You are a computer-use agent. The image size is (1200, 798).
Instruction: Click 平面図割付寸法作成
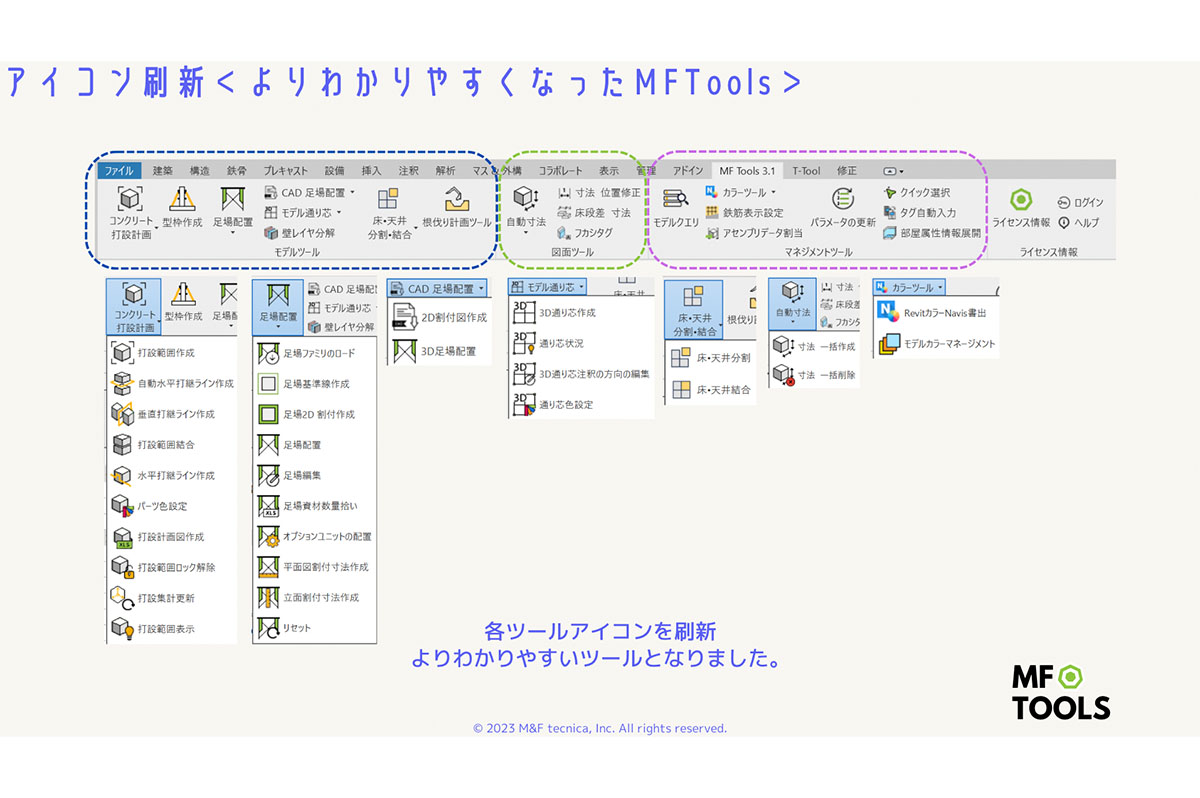(x=314, y=567)
